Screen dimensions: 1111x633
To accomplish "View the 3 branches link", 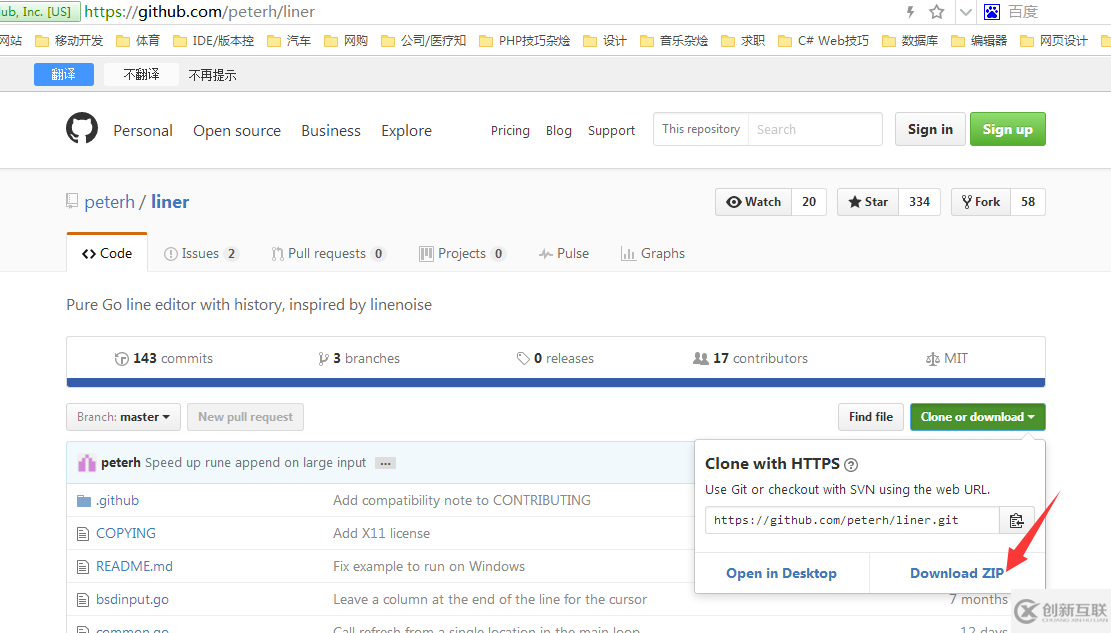I will [x=359, y=359].
